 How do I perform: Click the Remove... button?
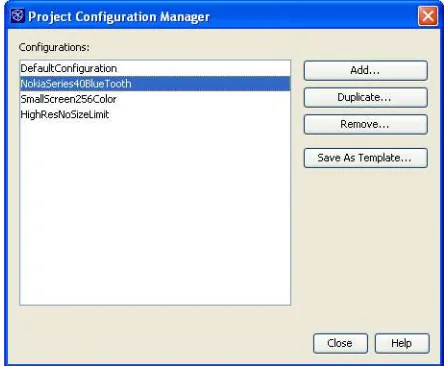(365, 124)
